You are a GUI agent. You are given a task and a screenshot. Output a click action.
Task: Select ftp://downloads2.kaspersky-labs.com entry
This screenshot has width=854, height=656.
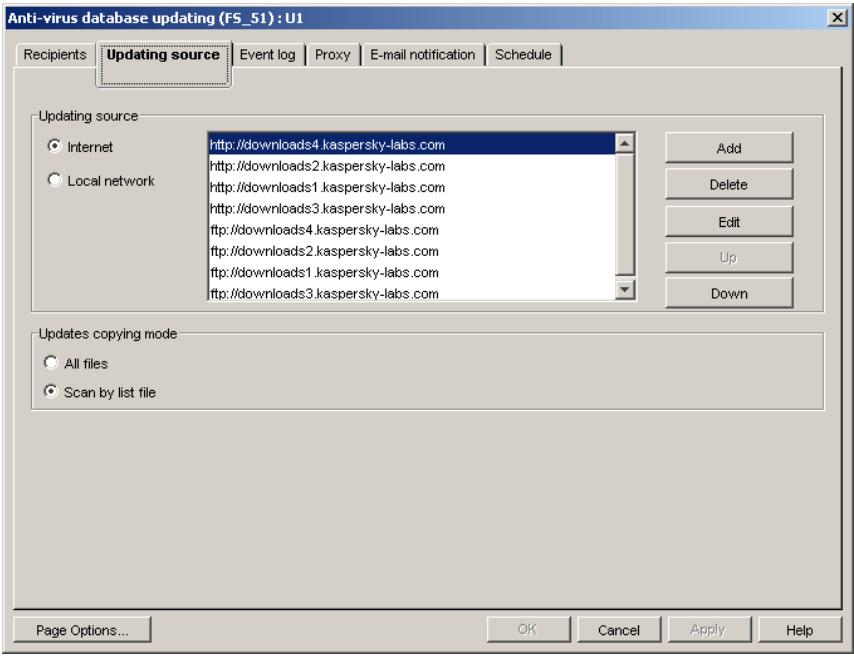point(412,251)
